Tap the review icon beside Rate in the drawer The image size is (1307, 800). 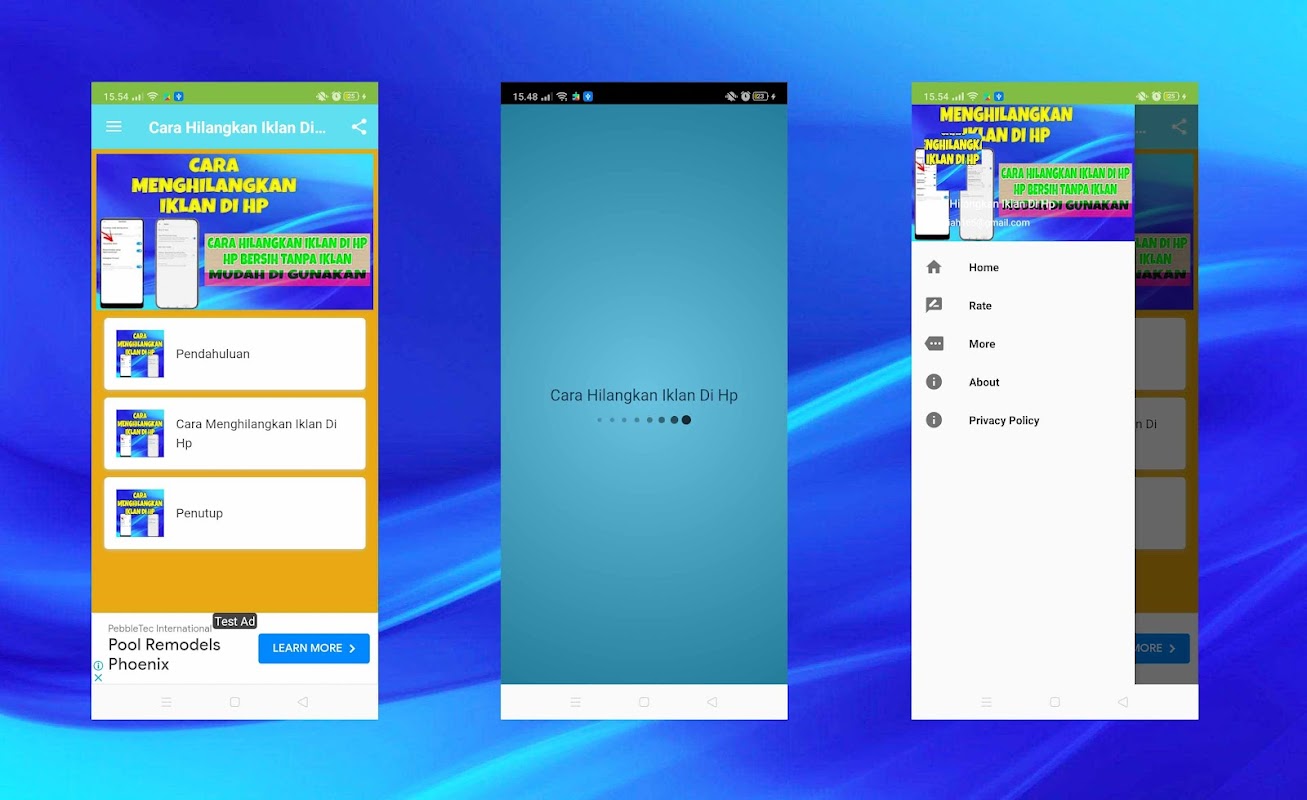[x=934, y=305]
